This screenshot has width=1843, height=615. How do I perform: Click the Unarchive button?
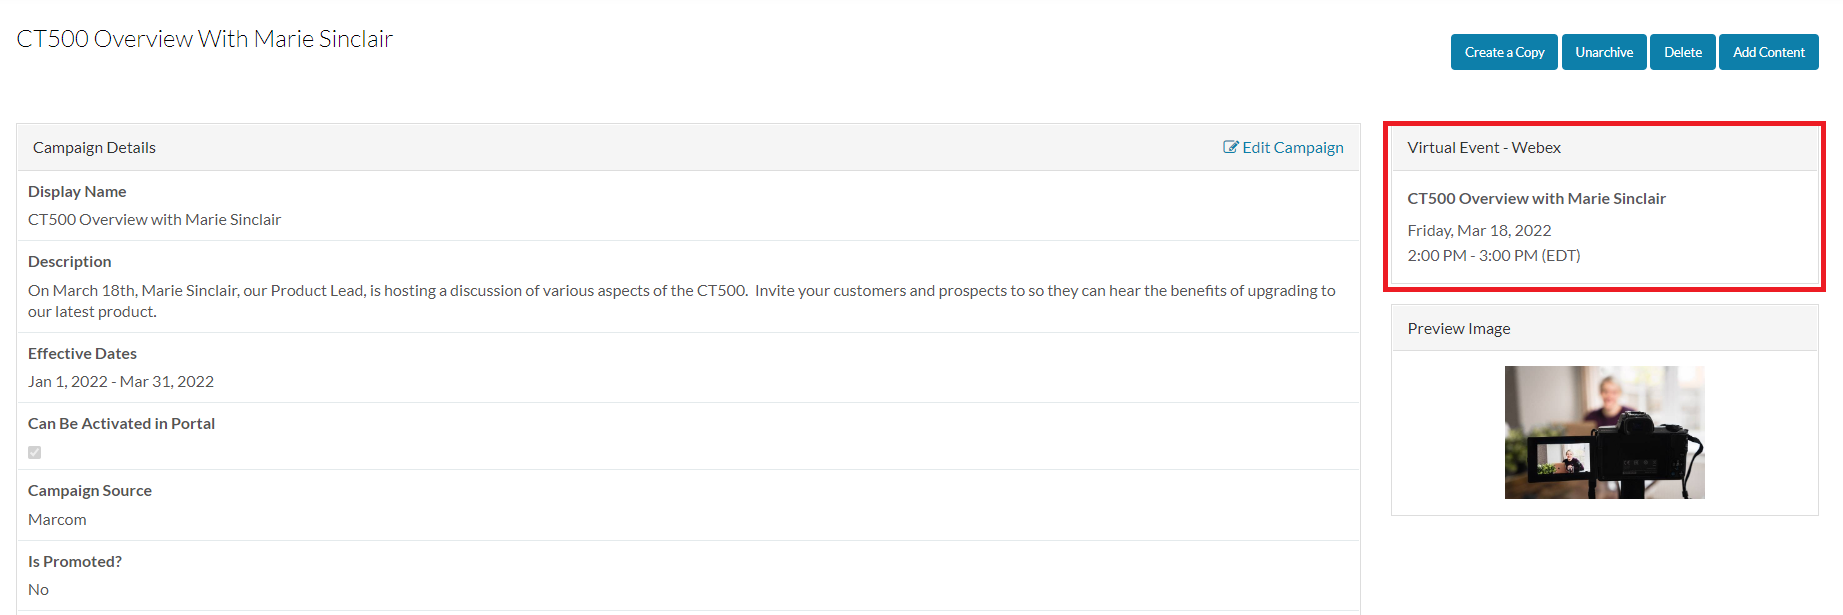pos(1603,51)
